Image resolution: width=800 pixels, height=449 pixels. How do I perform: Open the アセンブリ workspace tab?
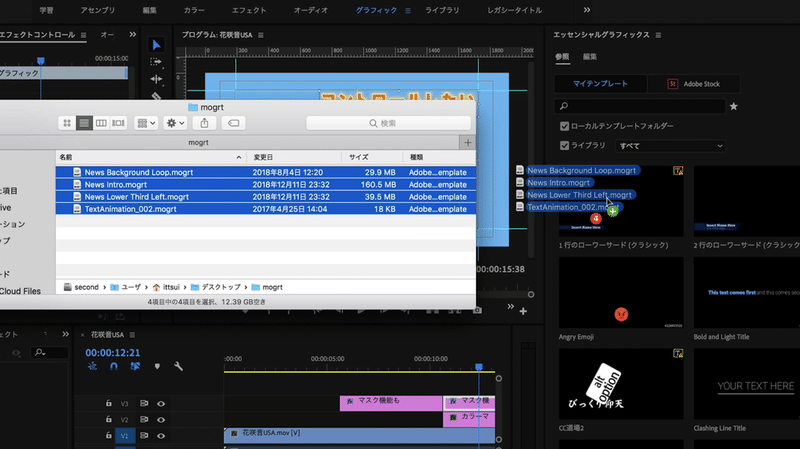coord(98,10)
